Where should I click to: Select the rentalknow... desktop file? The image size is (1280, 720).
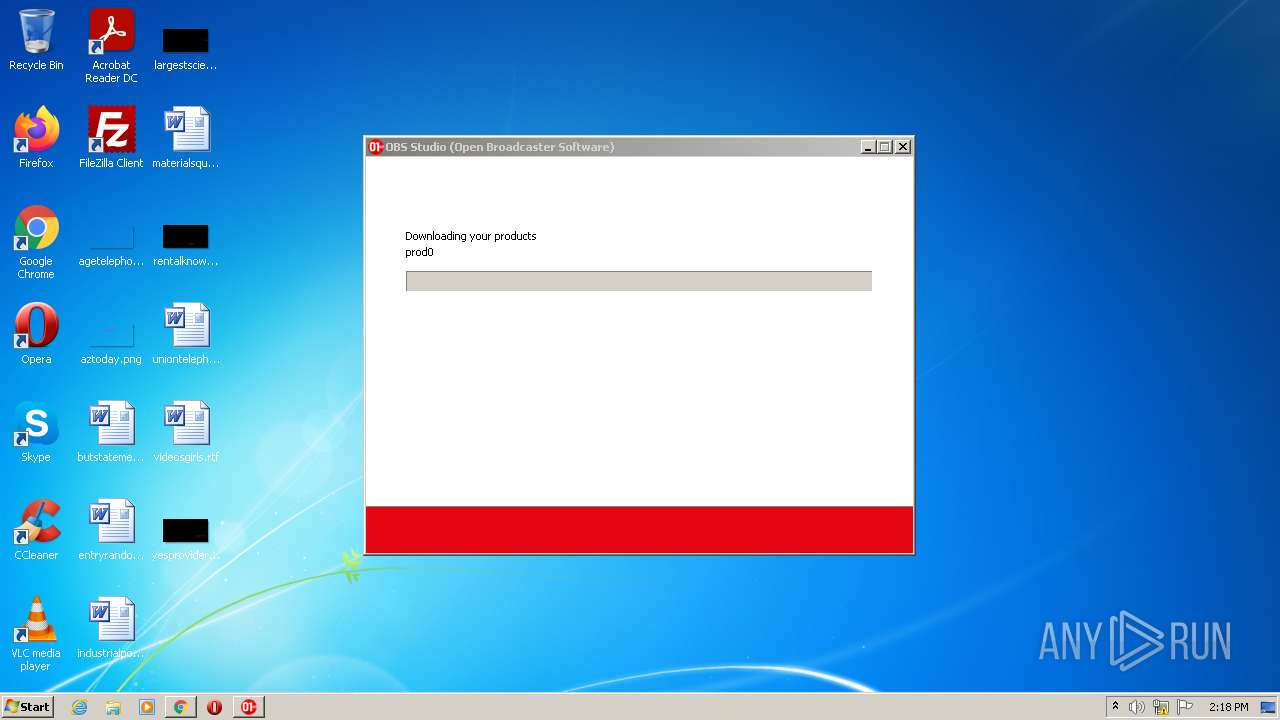point(186,243)
